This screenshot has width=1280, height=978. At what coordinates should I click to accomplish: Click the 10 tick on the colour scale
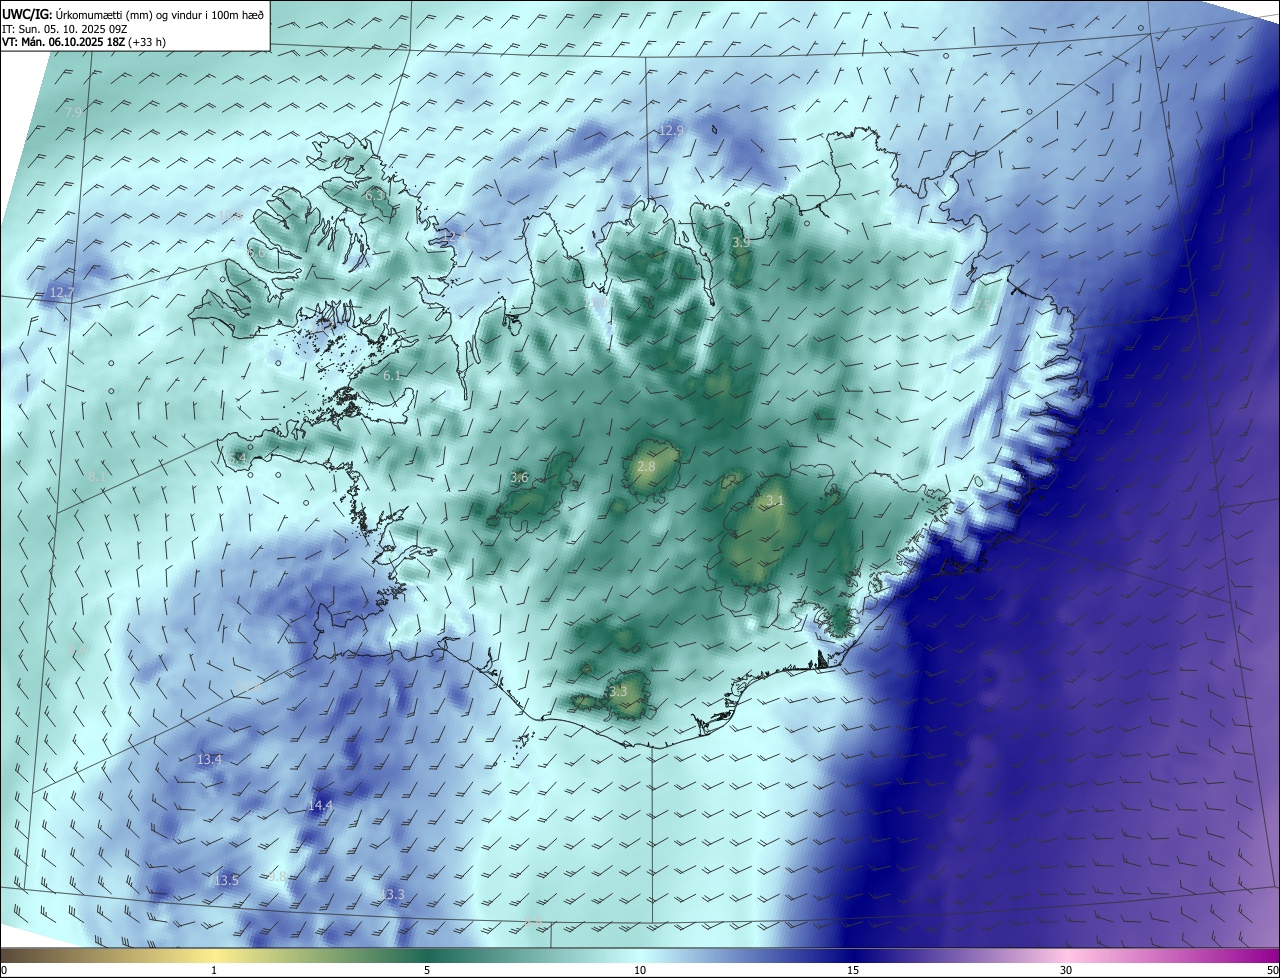tap(640, 970)
